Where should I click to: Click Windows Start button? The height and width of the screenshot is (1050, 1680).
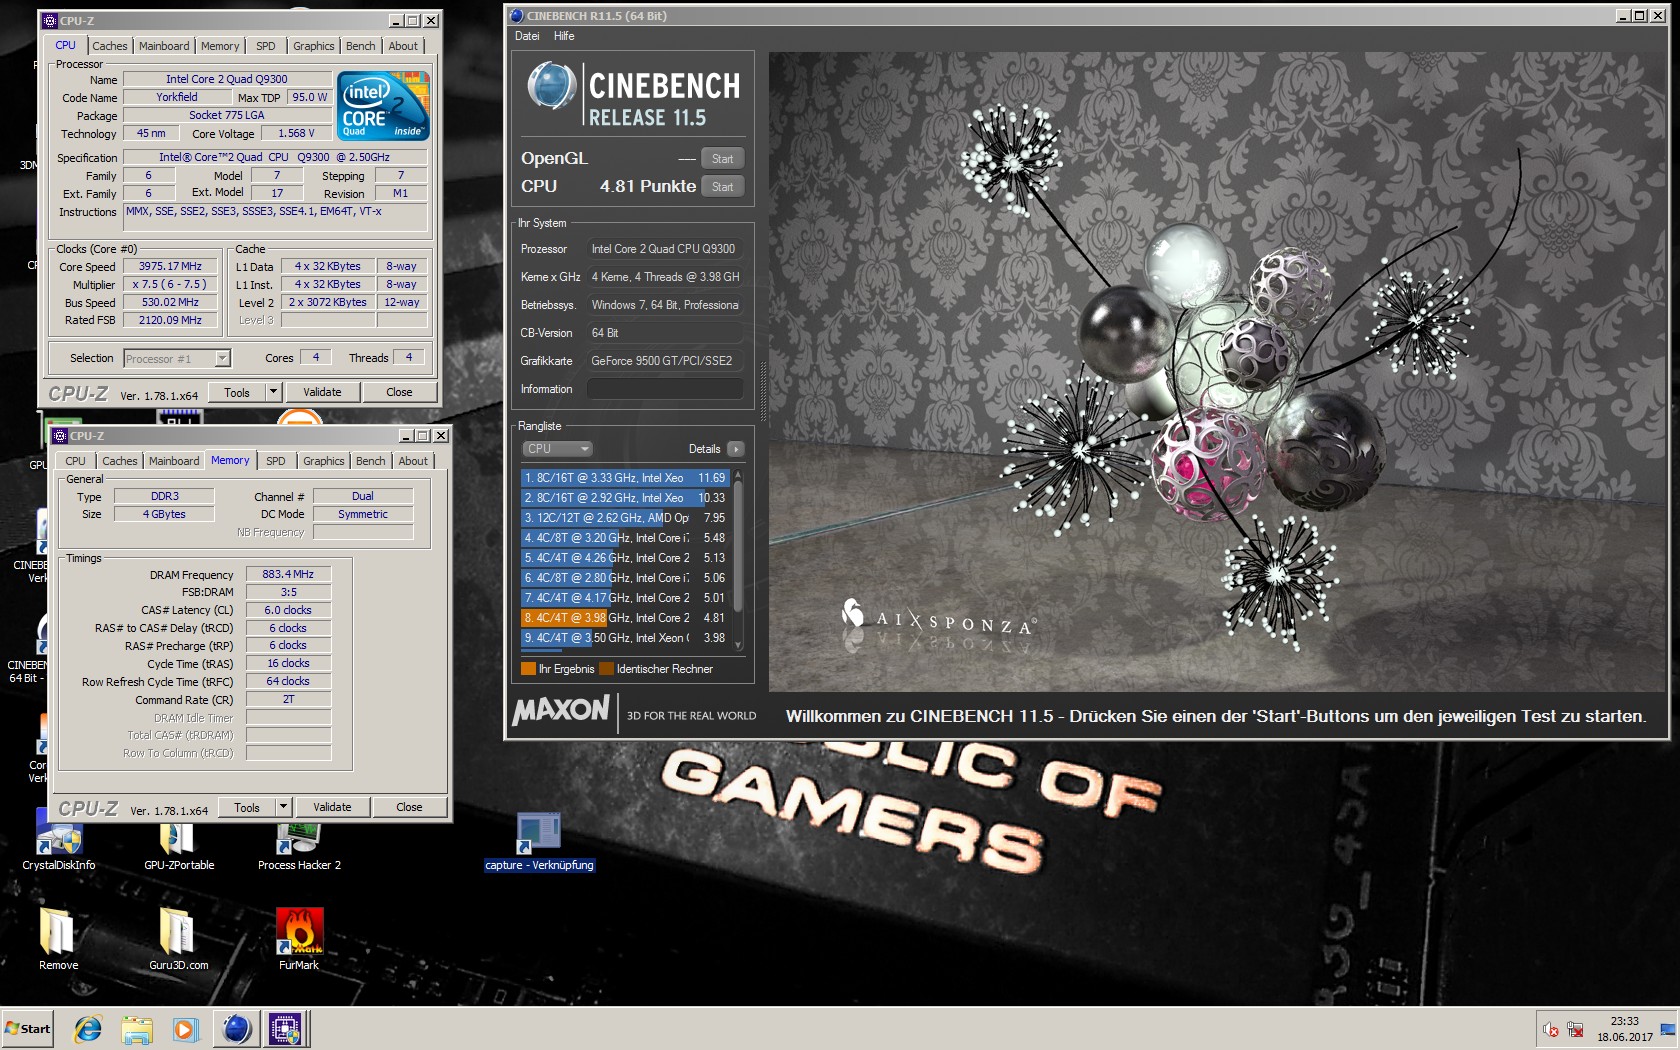(x=28, y=1028)
